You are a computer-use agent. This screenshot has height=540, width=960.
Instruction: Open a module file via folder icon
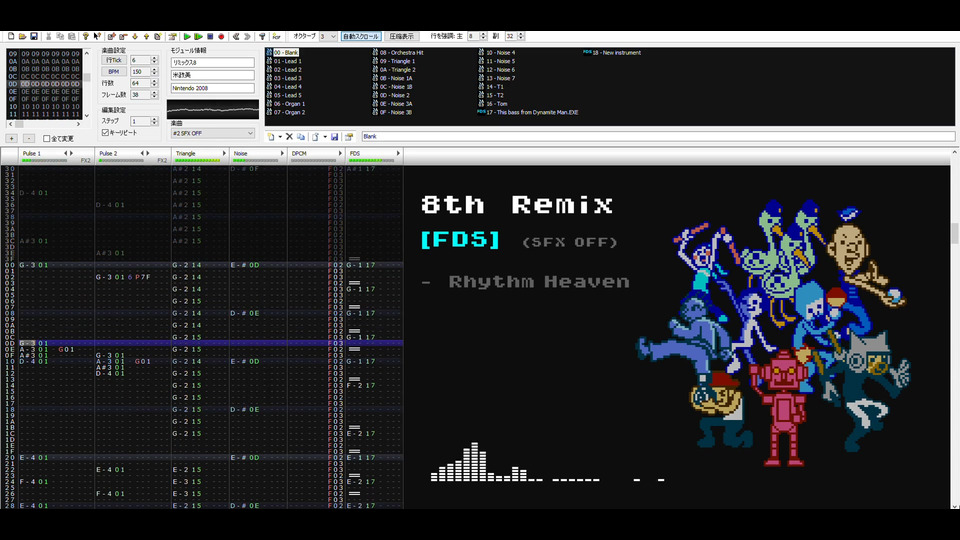coord(23,37)
